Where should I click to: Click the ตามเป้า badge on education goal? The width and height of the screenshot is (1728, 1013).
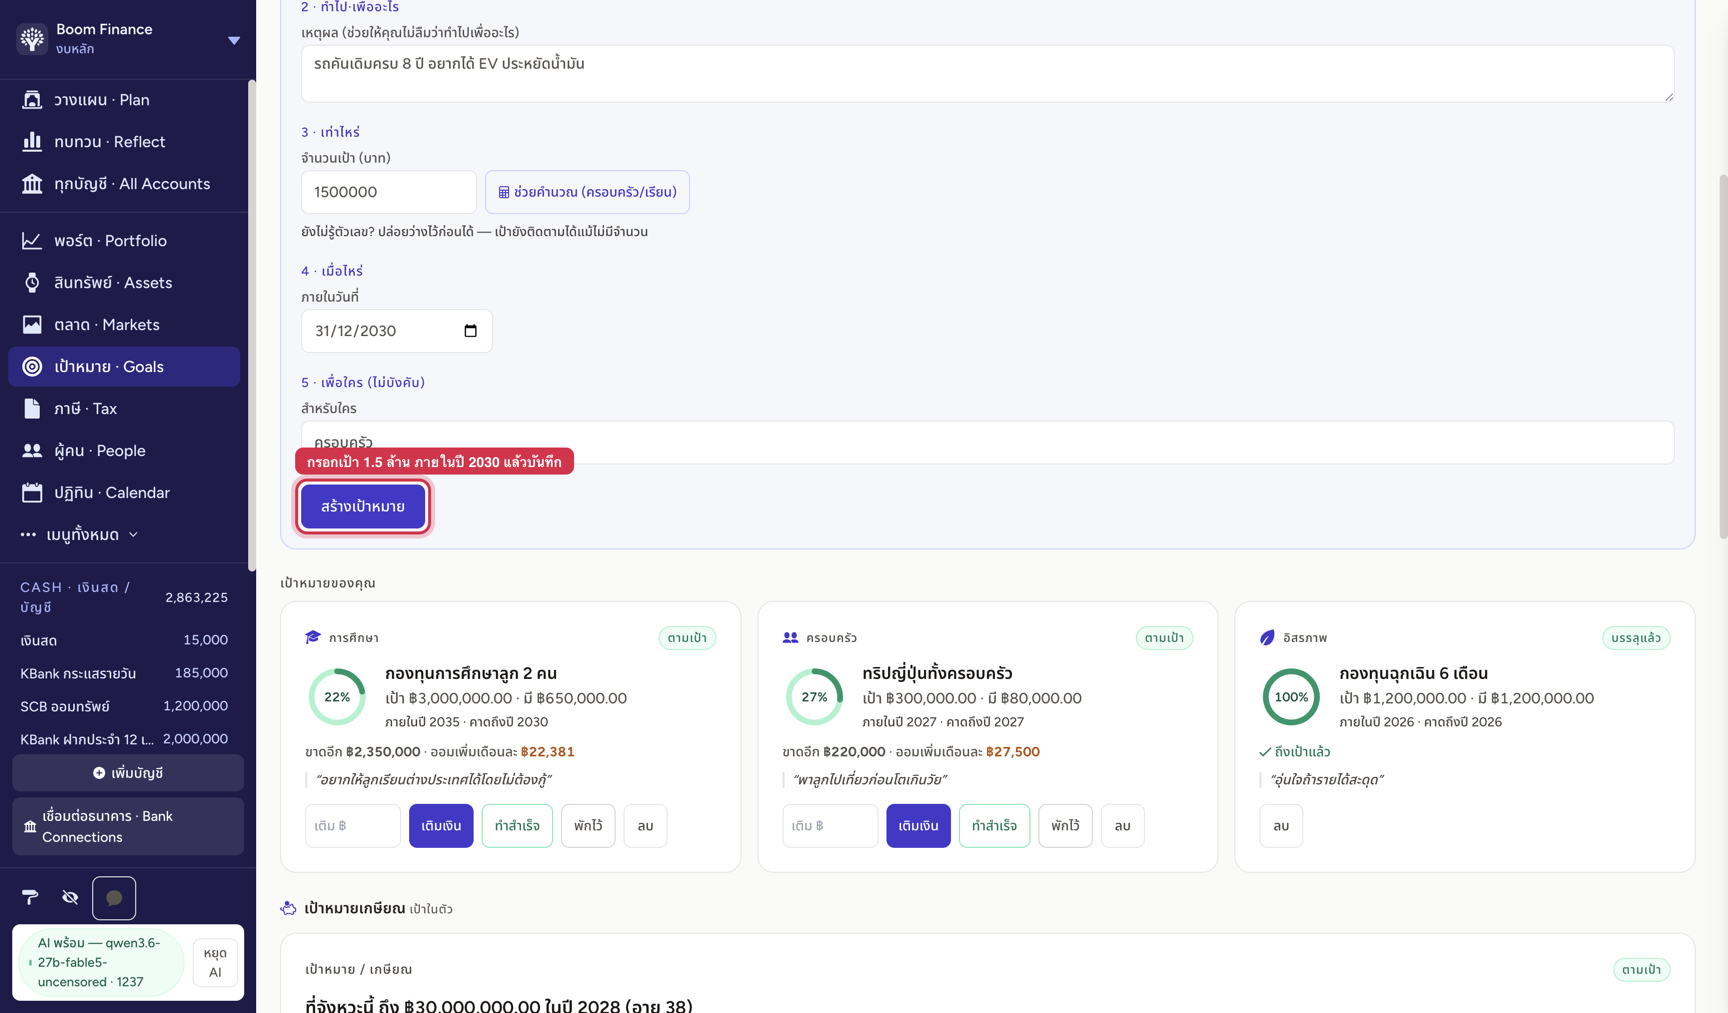[687, 638]
